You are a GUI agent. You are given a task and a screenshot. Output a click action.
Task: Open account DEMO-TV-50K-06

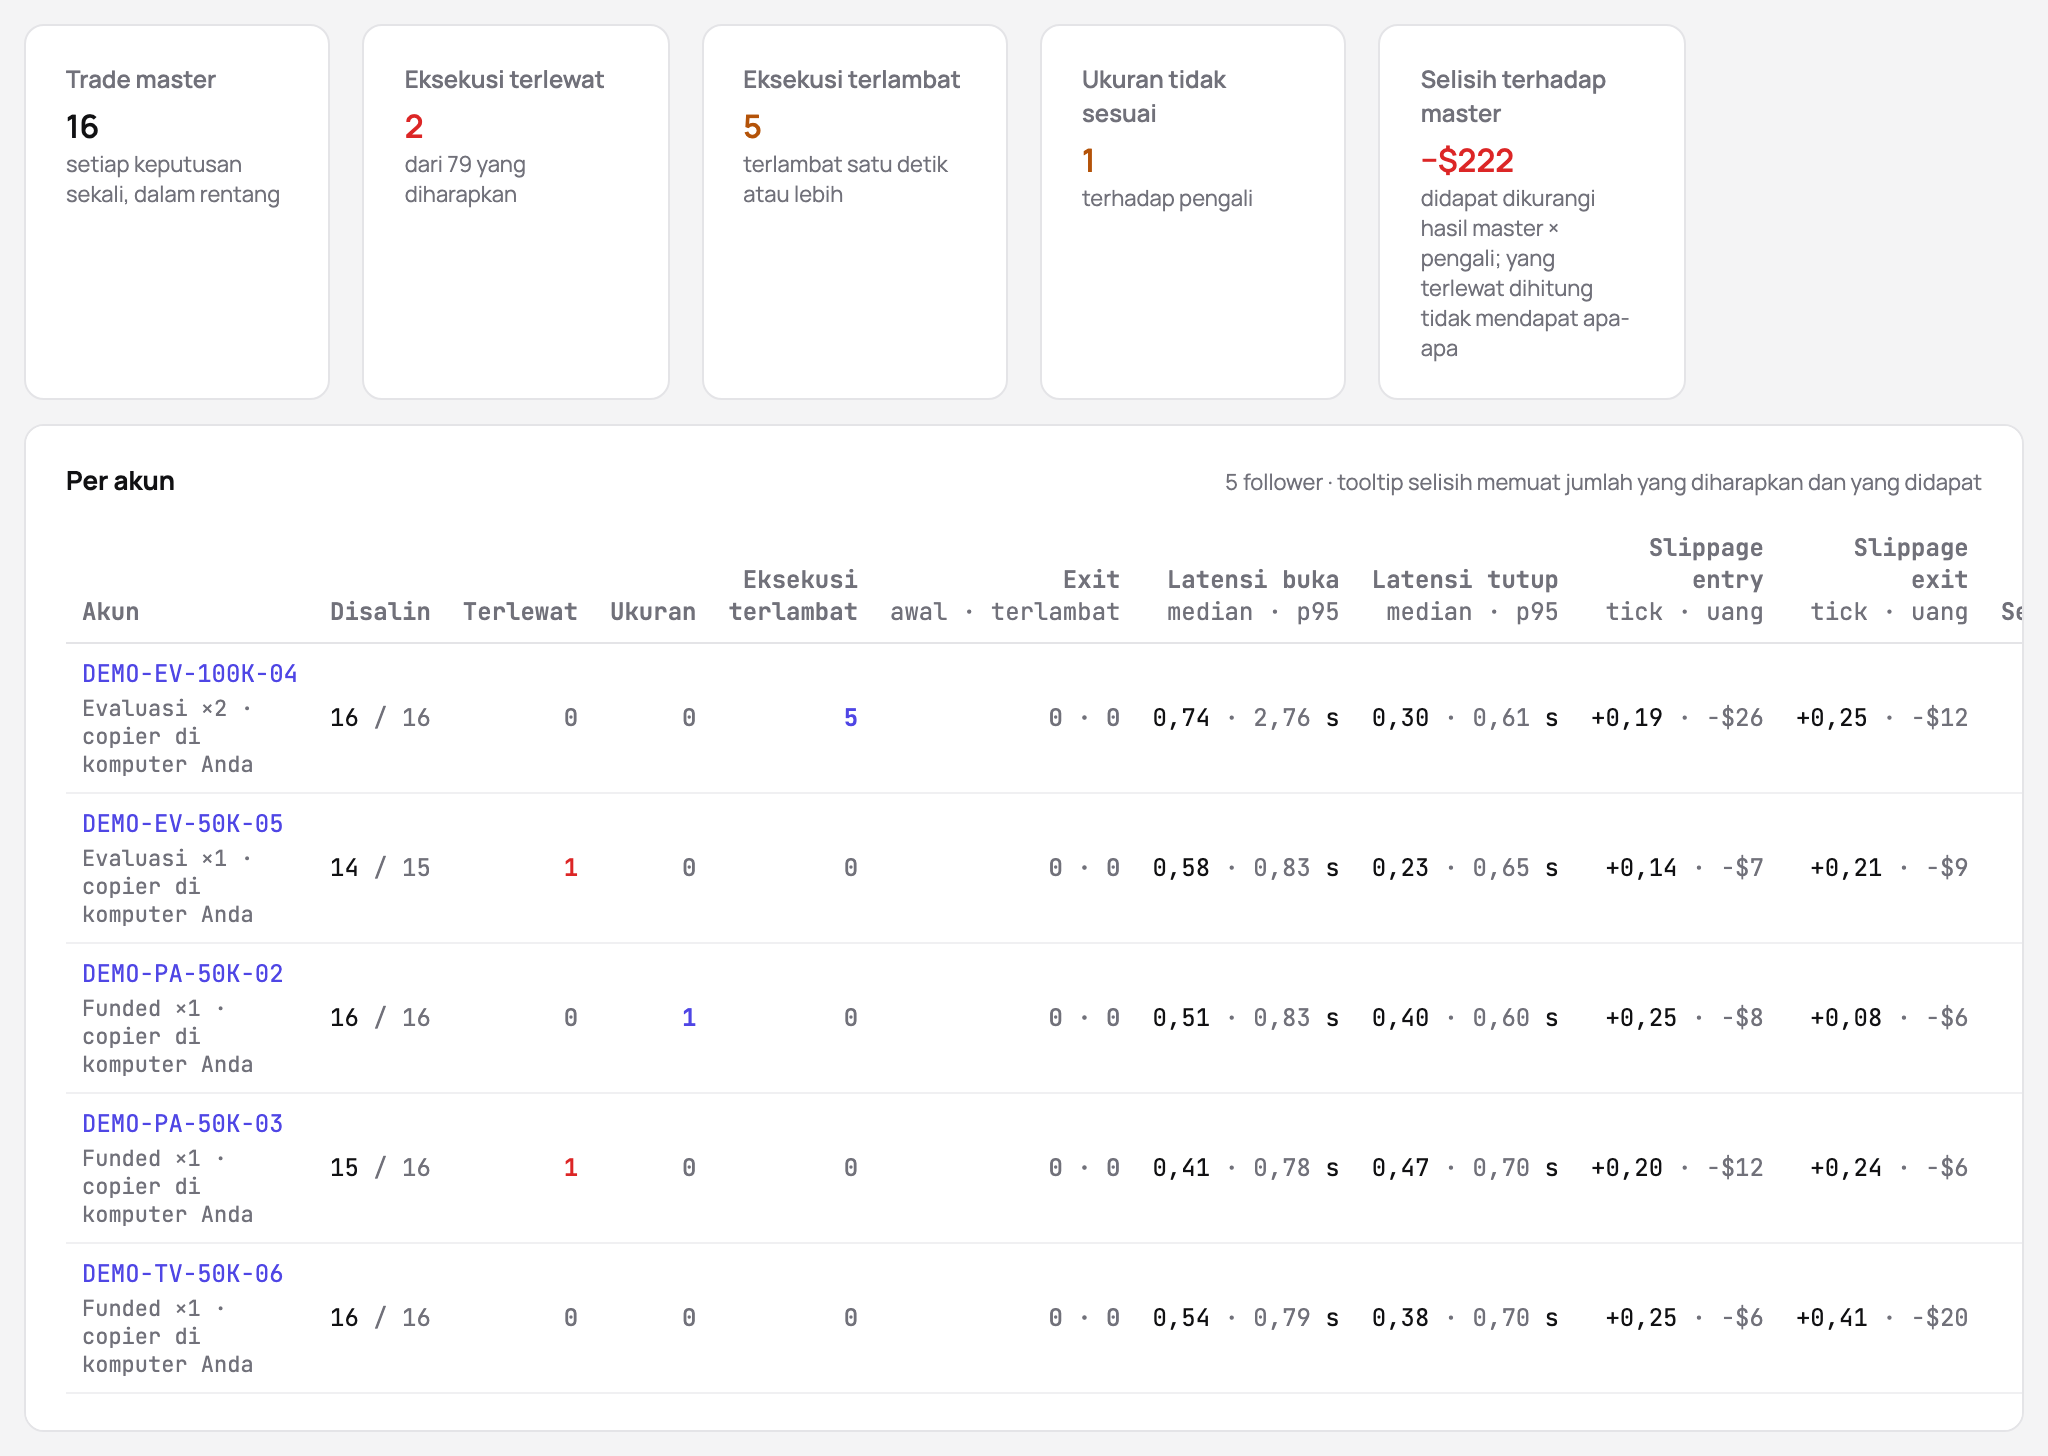tap(183, 1274)
